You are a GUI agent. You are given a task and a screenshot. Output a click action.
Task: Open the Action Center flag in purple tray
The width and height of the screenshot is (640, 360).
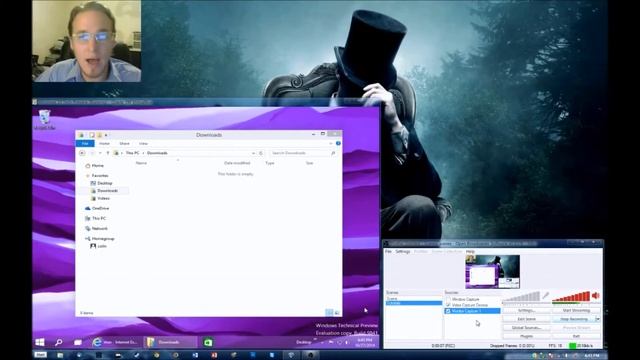pos(331,342)
